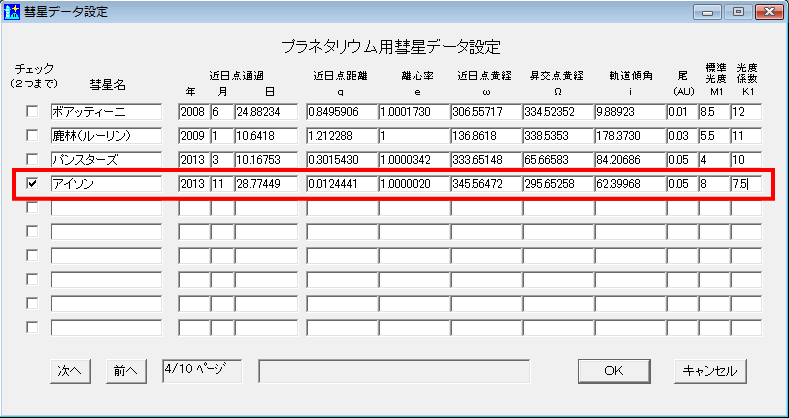Click eccentricity field with 1.0001730
The width and height of the screenshot is (789, 418).
click(412, 111)
